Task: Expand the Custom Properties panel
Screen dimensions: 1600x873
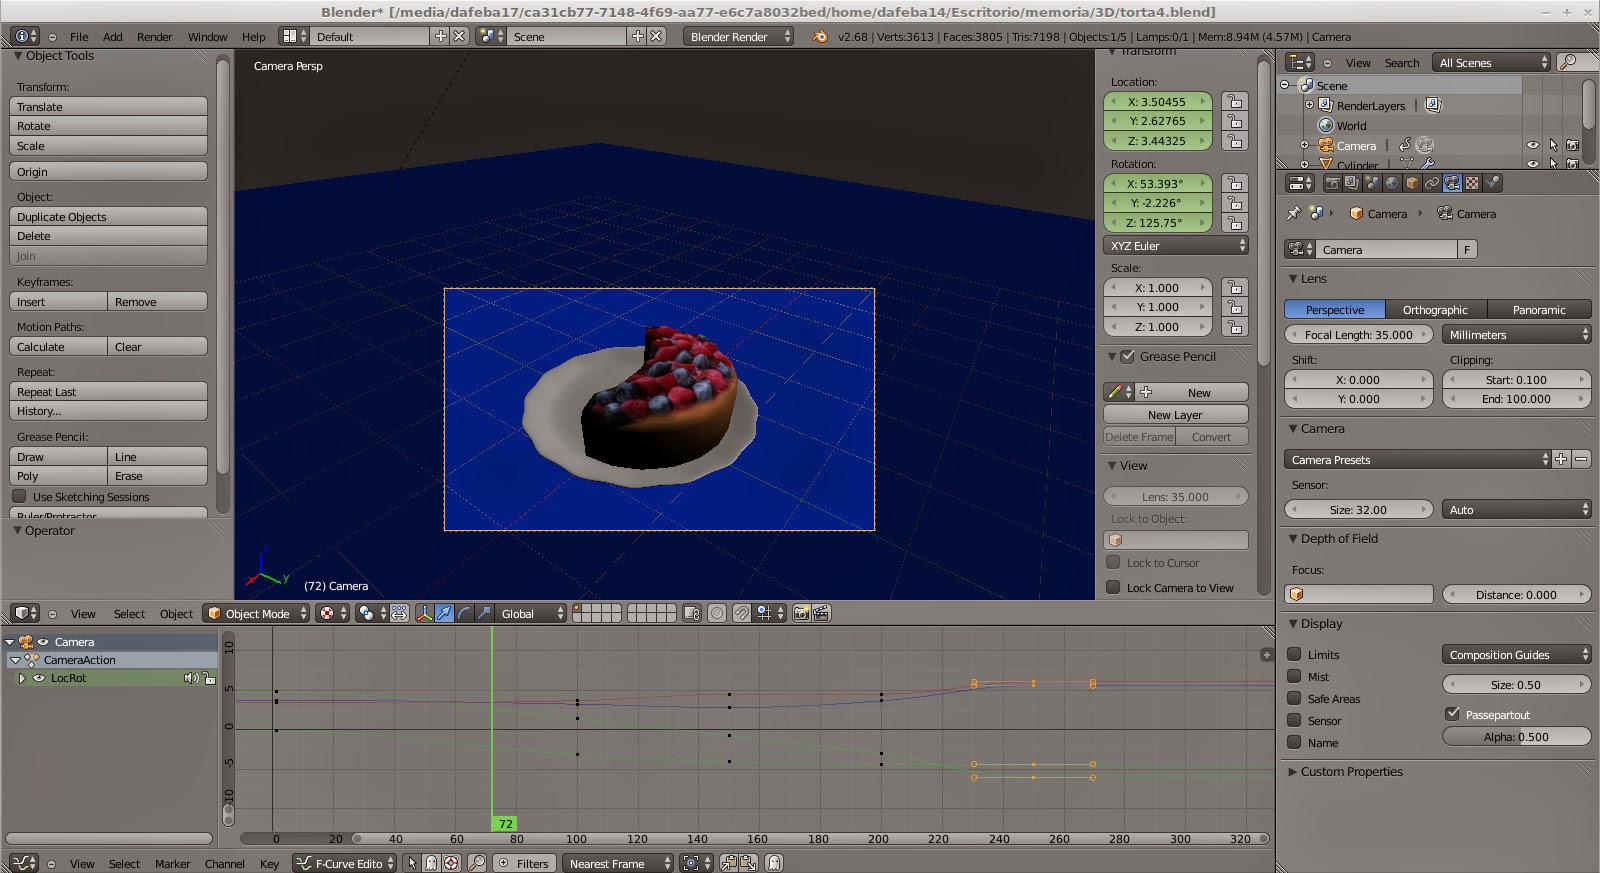Action: pos(1293,771)
